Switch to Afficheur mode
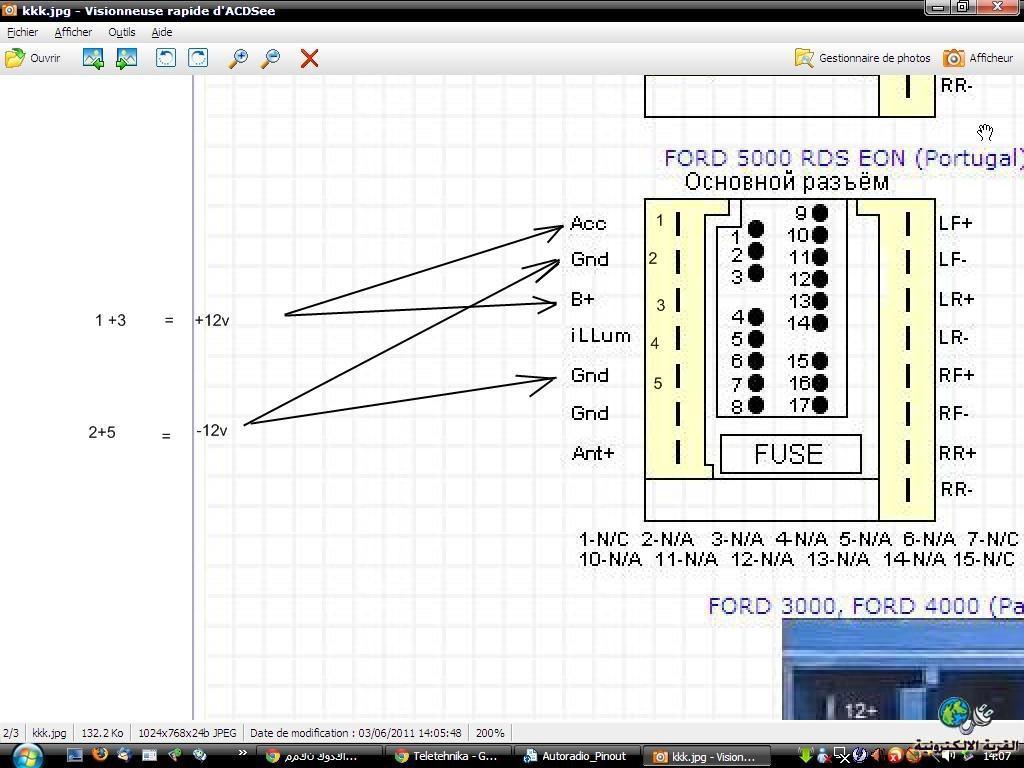Screen dimensions: 1024x768 (978, 58)
